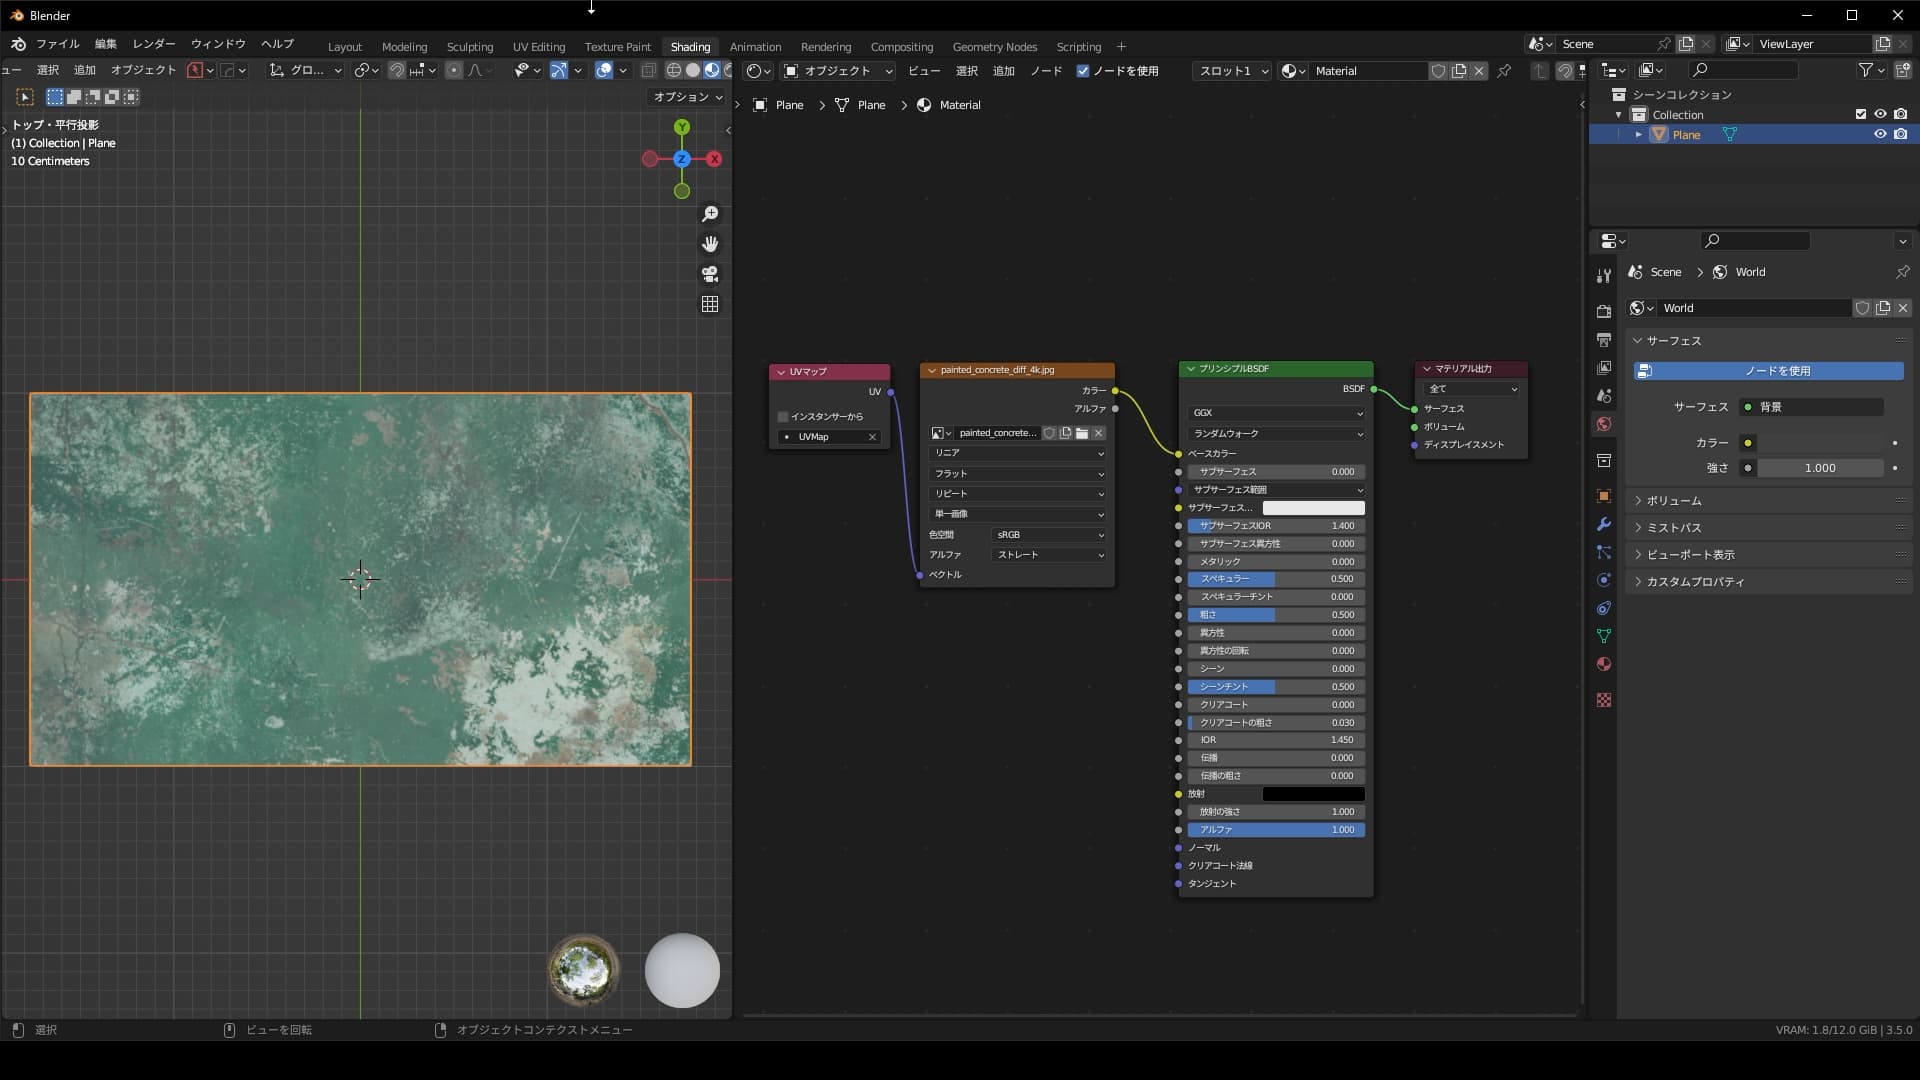
Task: Click the 強さ 1.000 value field
Action: [x=1818, y=467]
